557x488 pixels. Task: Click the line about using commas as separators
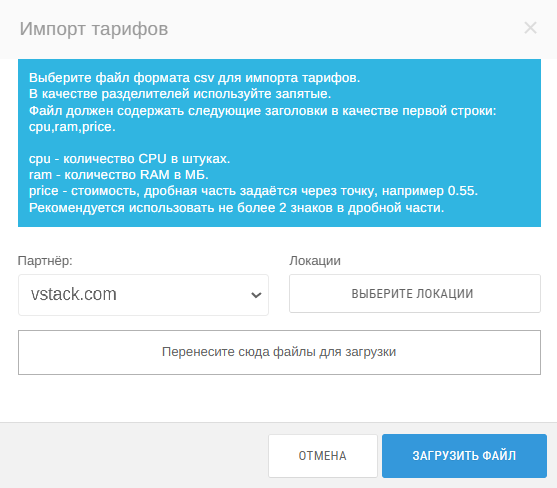point(180,94)
